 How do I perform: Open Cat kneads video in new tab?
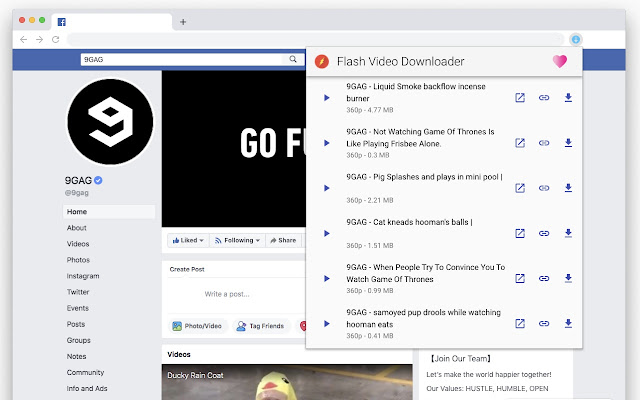[x=520, y=233]
